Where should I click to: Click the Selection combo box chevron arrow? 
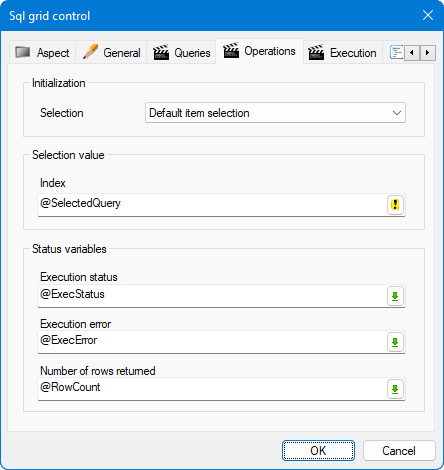coord(397,113)
